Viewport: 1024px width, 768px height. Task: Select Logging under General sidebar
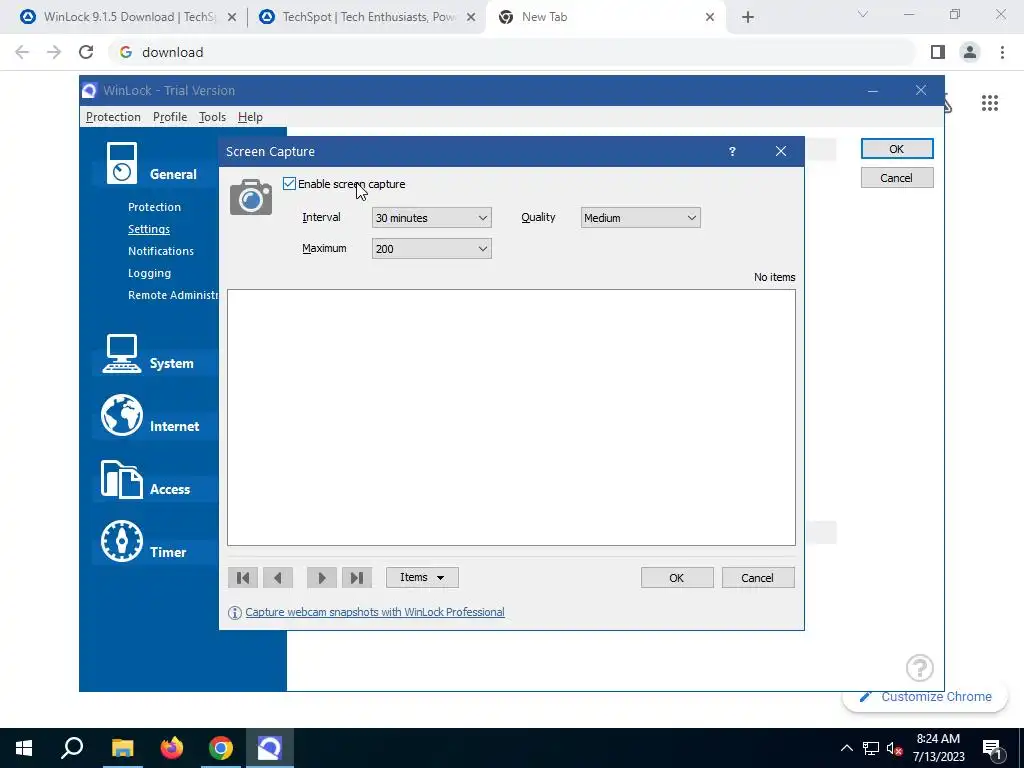point(150,274)
